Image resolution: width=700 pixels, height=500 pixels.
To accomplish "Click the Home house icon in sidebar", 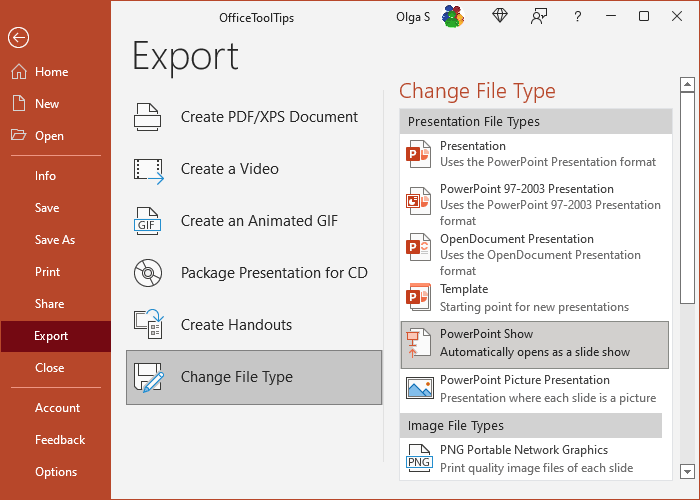I will coord(19,71).
